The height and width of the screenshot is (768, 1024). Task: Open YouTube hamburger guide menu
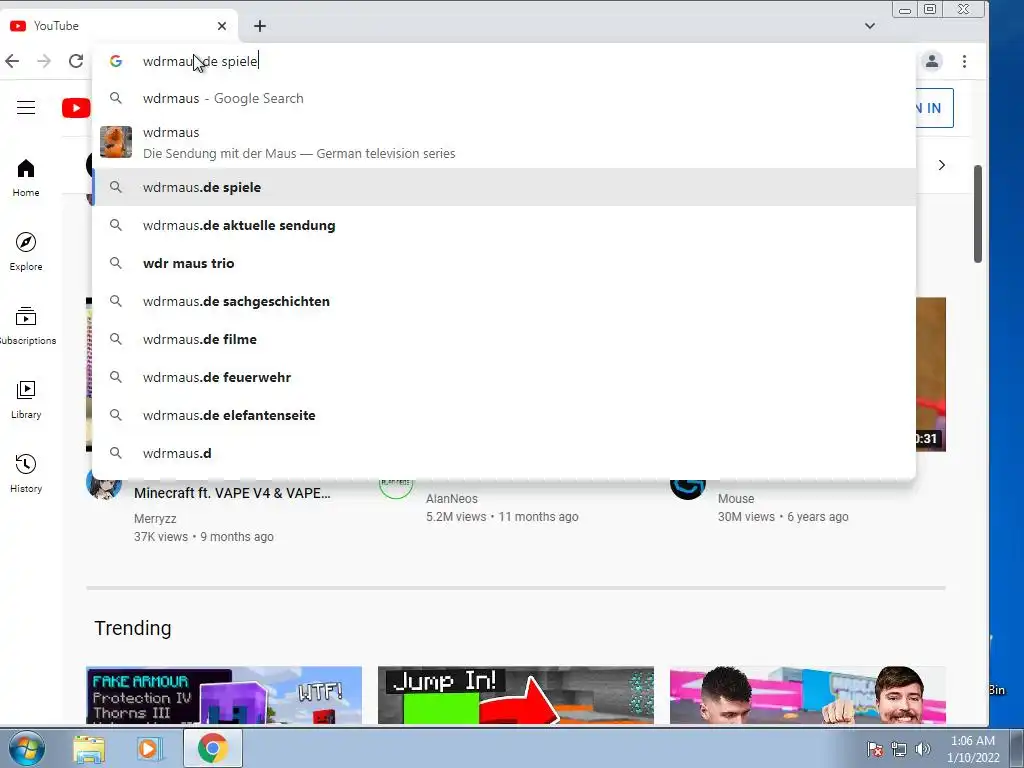pyautogui.click(x=26, y=108)
